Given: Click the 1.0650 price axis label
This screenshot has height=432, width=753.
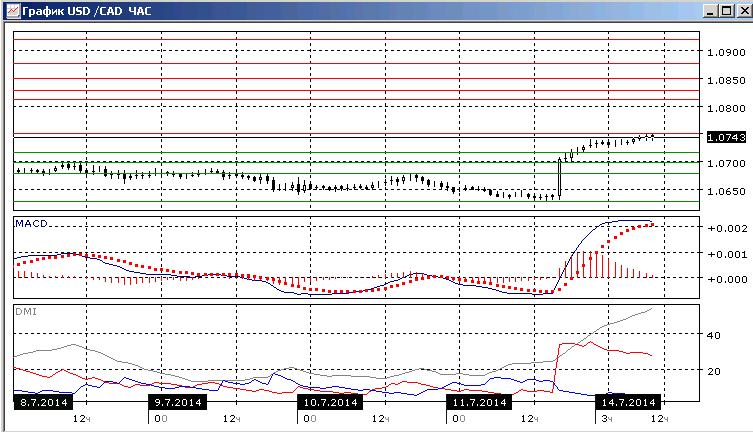Looking at the screenshot, I should tap(726, 192).
